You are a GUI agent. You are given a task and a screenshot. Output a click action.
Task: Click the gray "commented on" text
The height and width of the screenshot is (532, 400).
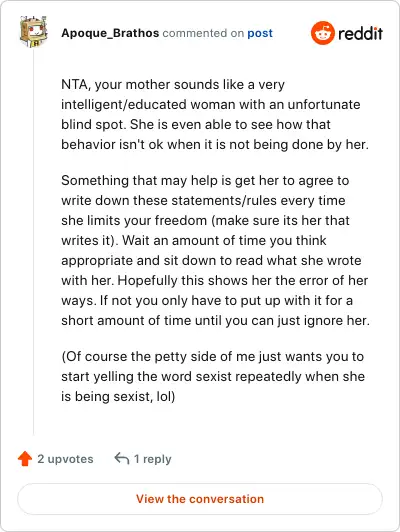point(203,33)
